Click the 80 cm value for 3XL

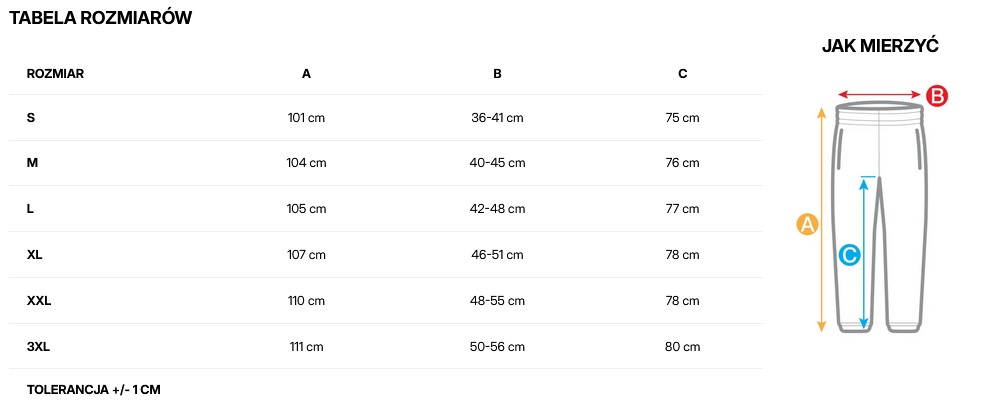682,347
